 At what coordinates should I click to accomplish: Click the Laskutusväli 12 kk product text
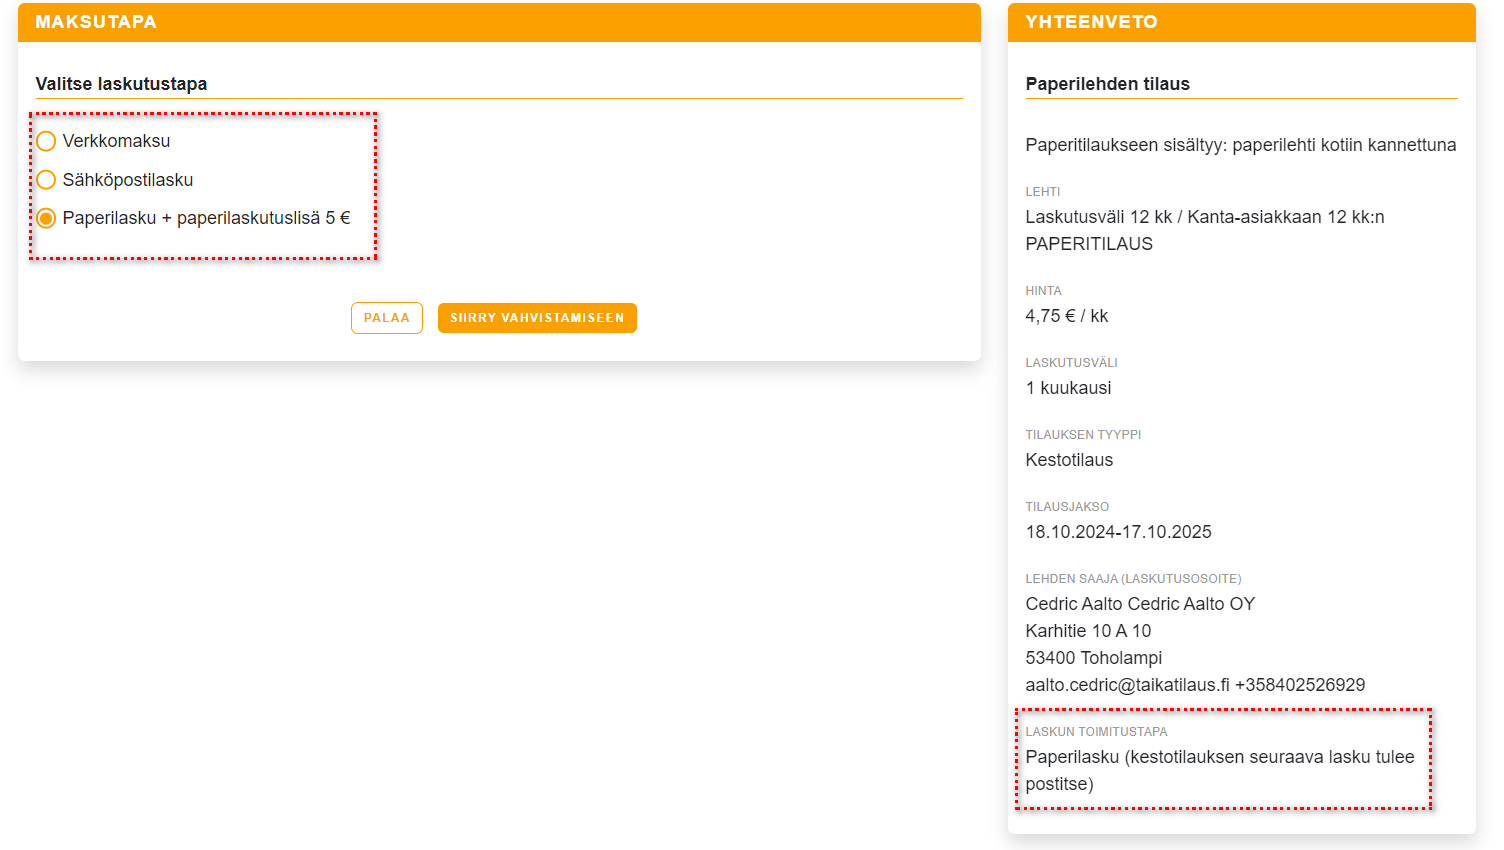(1205, 231)
